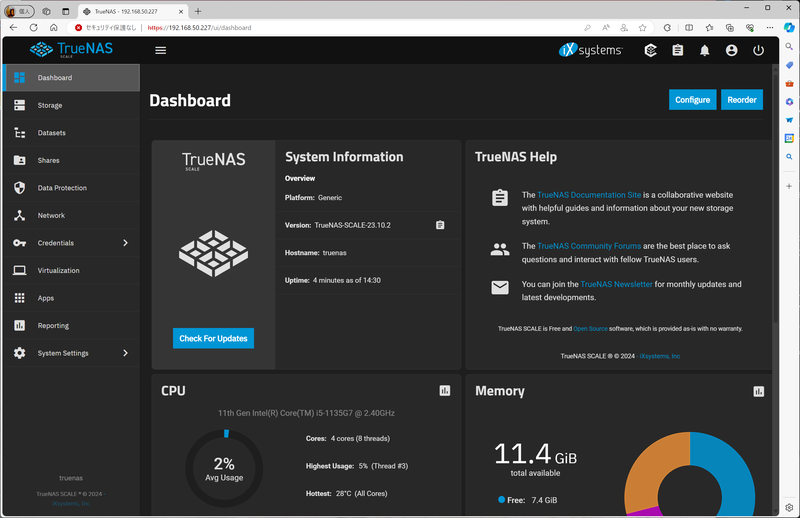This screenshot has height=518, width=800.
Task: Click the Data Protection shield icon
Action: pos(19,188)
